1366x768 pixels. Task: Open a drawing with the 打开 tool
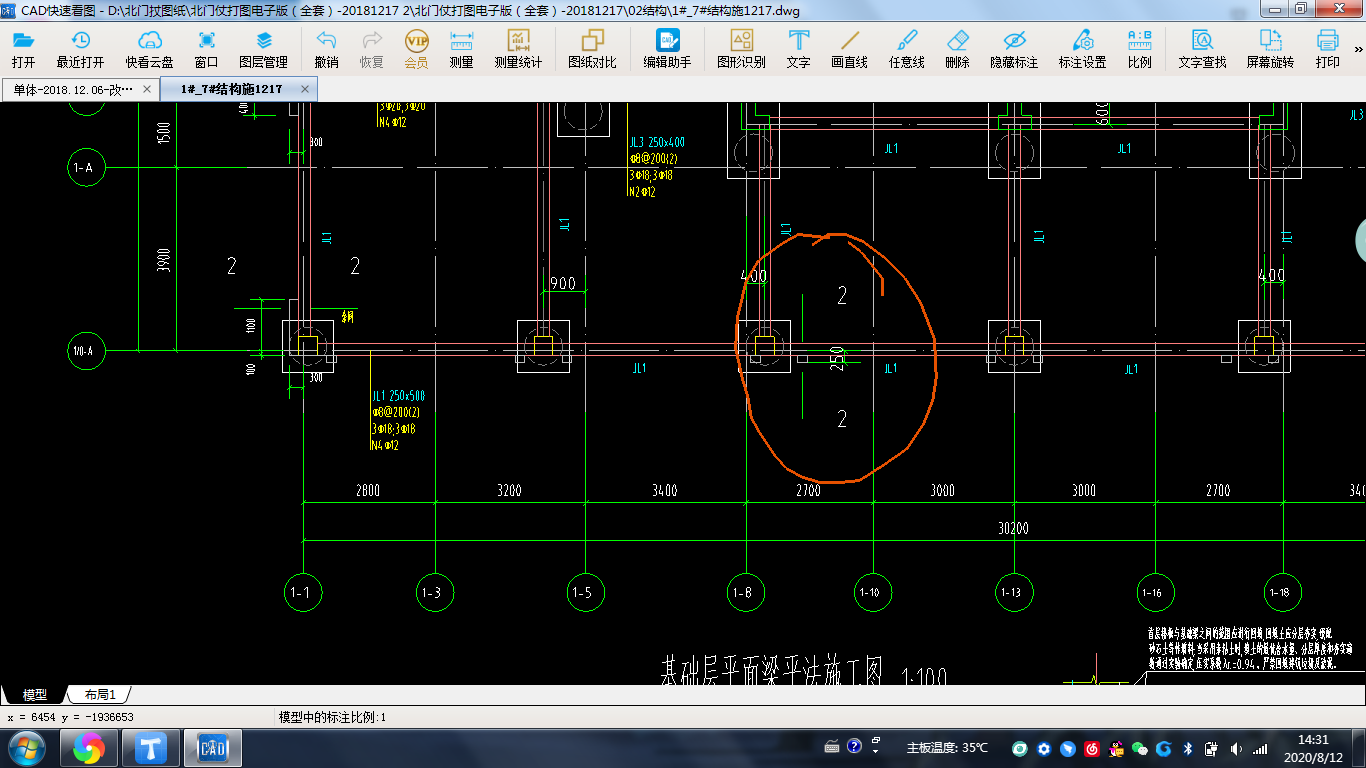(24, 49)
